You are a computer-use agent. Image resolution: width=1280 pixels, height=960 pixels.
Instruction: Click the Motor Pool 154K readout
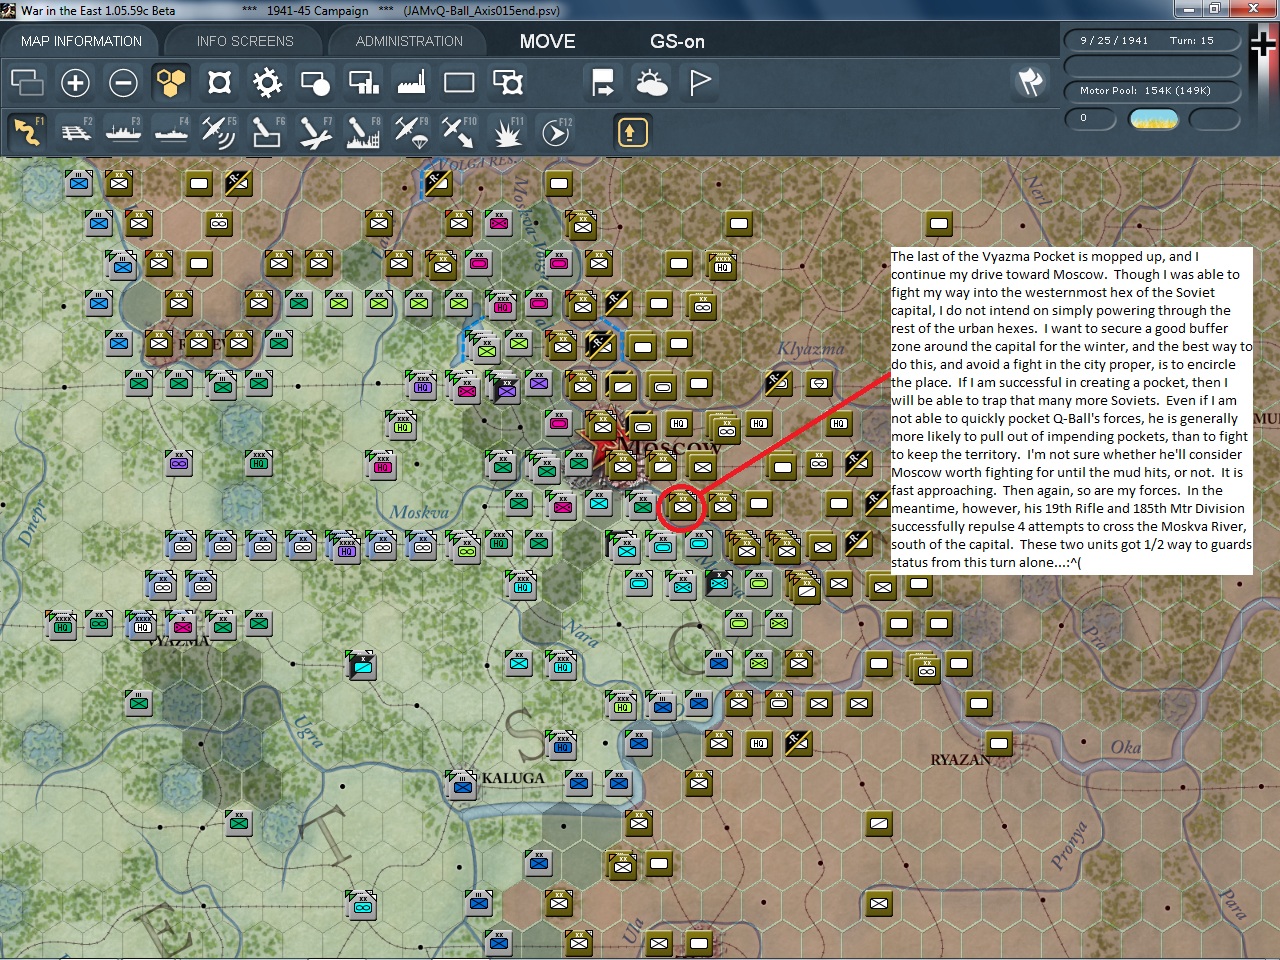pos(1152,91)
